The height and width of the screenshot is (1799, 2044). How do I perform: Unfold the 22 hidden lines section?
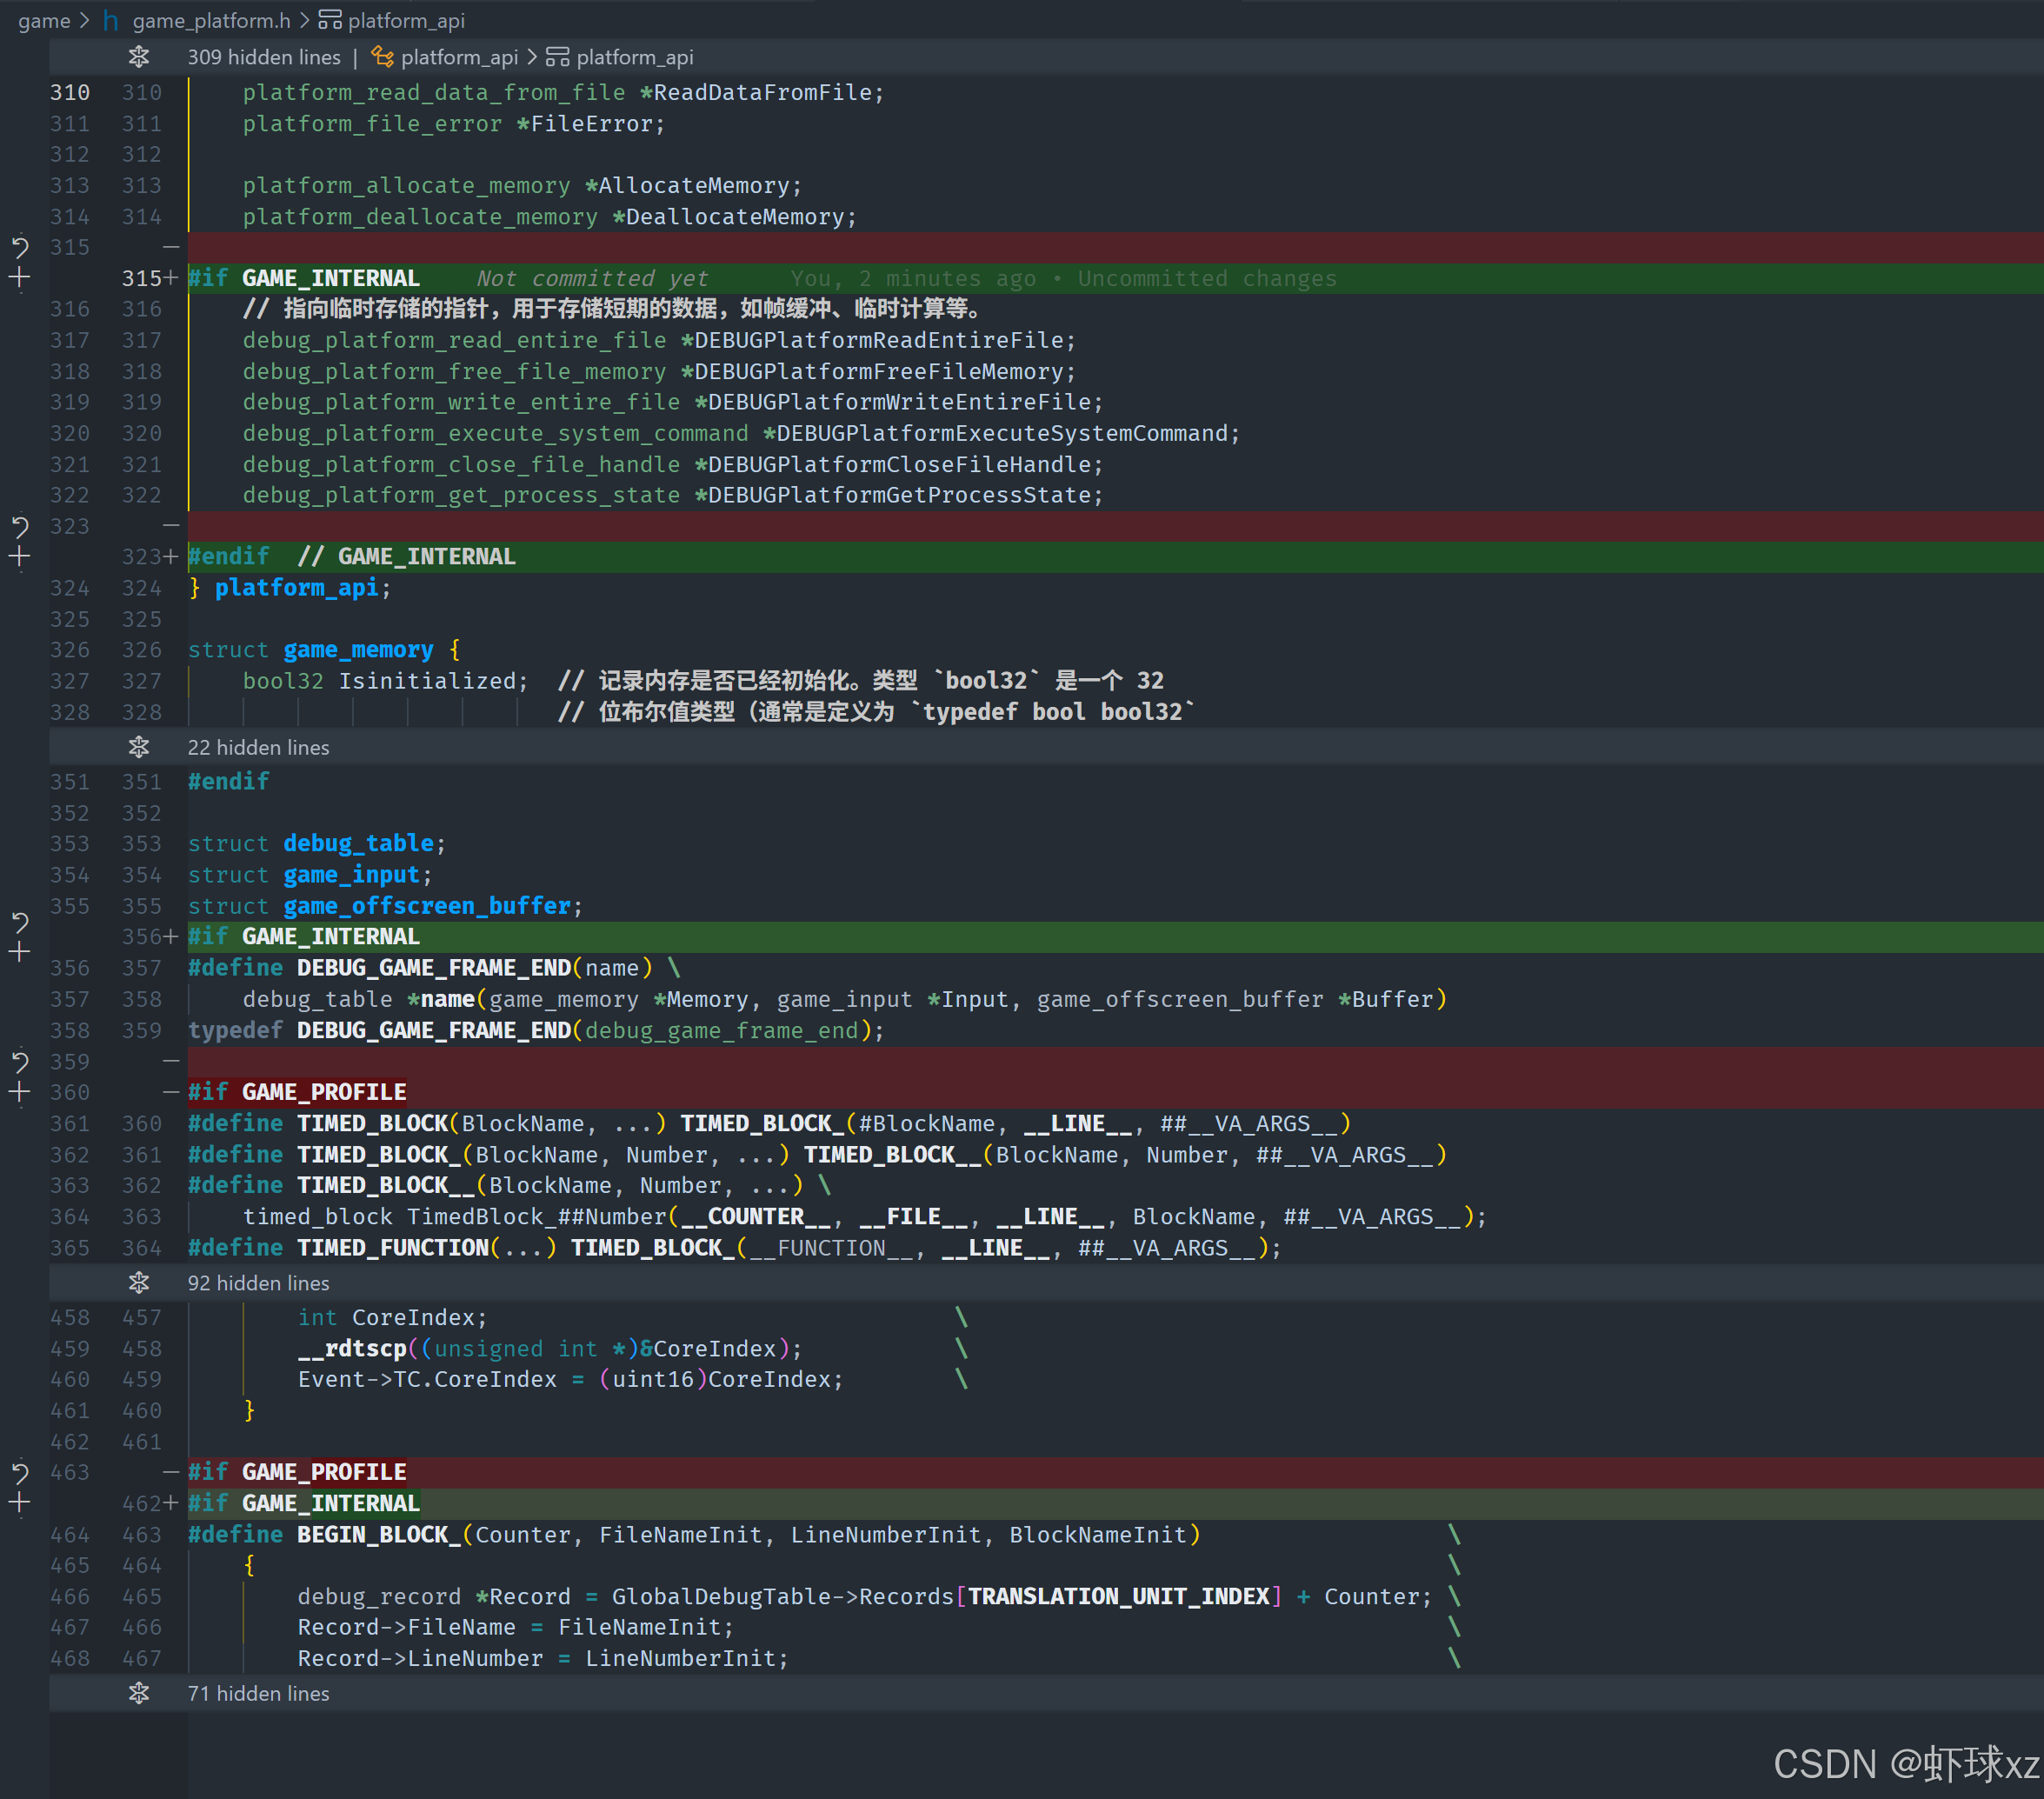click(x=139, y=747)
